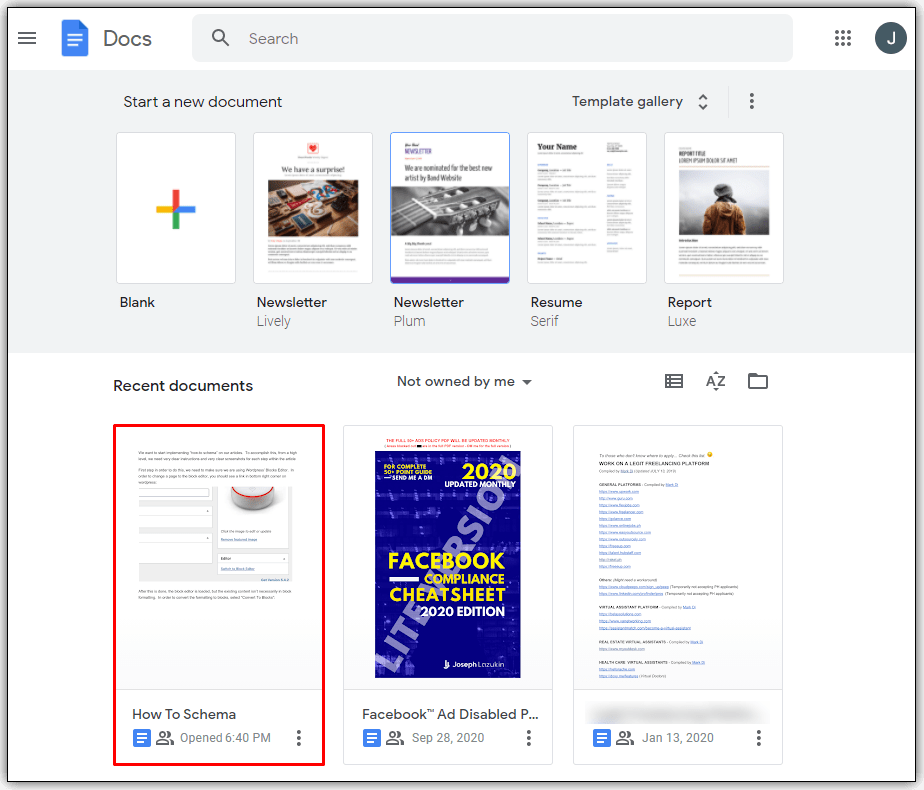Switch to list view icon

pyautogui.click(x=674, y=381)
